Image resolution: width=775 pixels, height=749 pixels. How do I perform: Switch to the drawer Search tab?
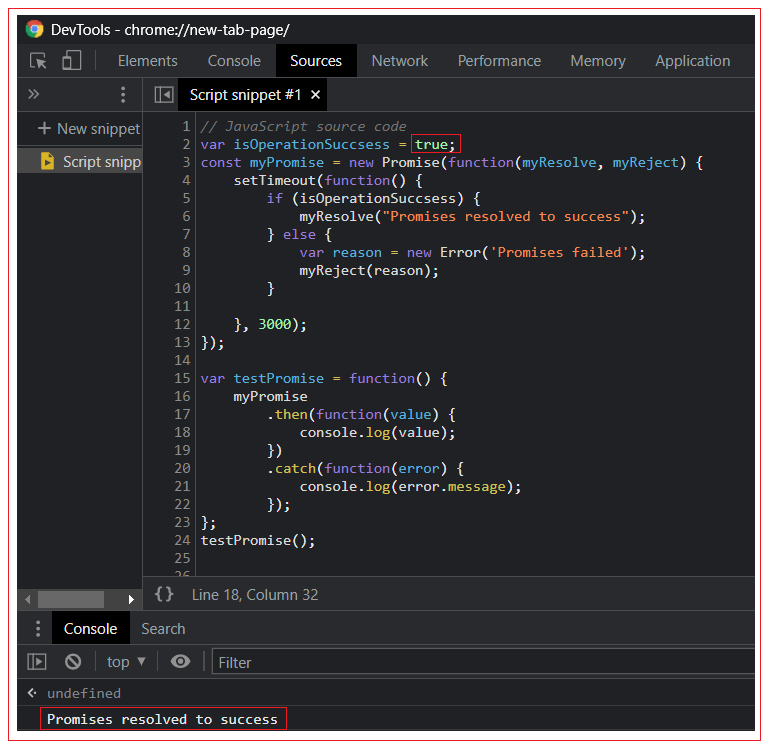point(163,628)
